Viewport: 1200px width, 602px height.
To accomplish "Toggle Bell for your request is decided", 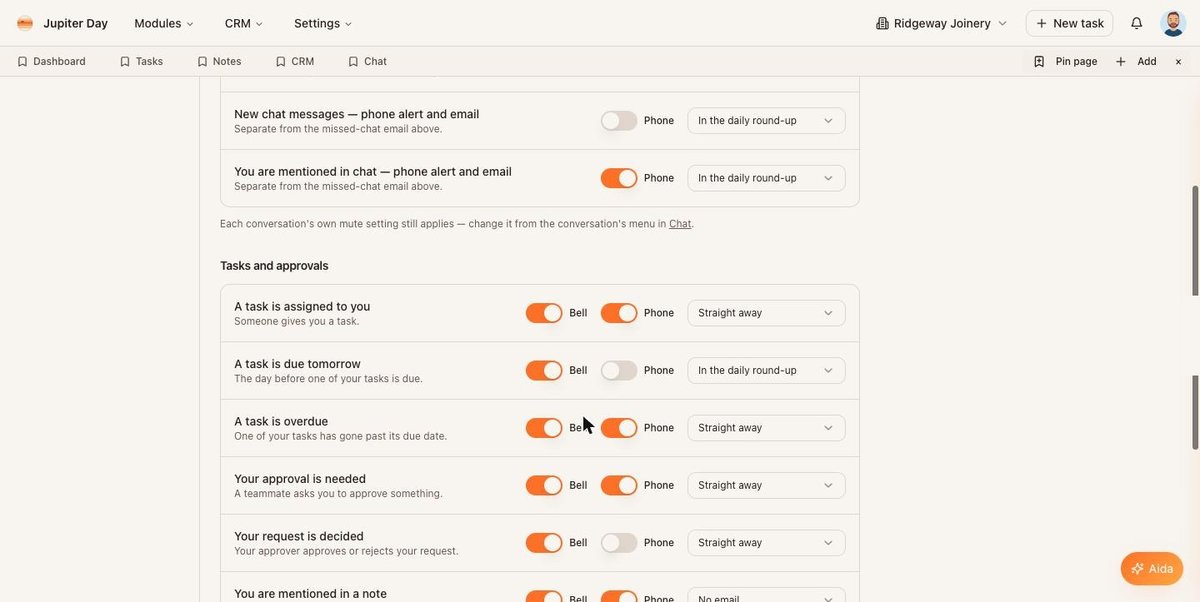I will point(544,543).
